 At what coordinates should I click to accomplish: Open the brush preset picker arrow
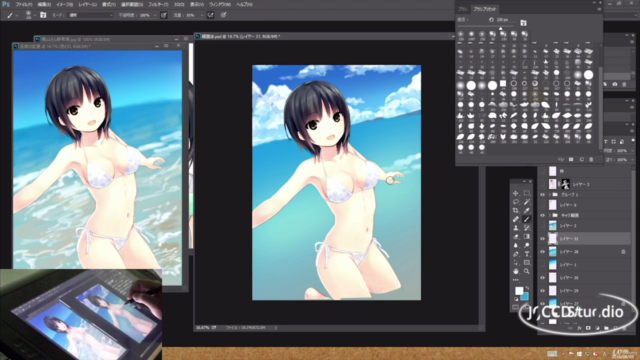[x=34, y=15]
